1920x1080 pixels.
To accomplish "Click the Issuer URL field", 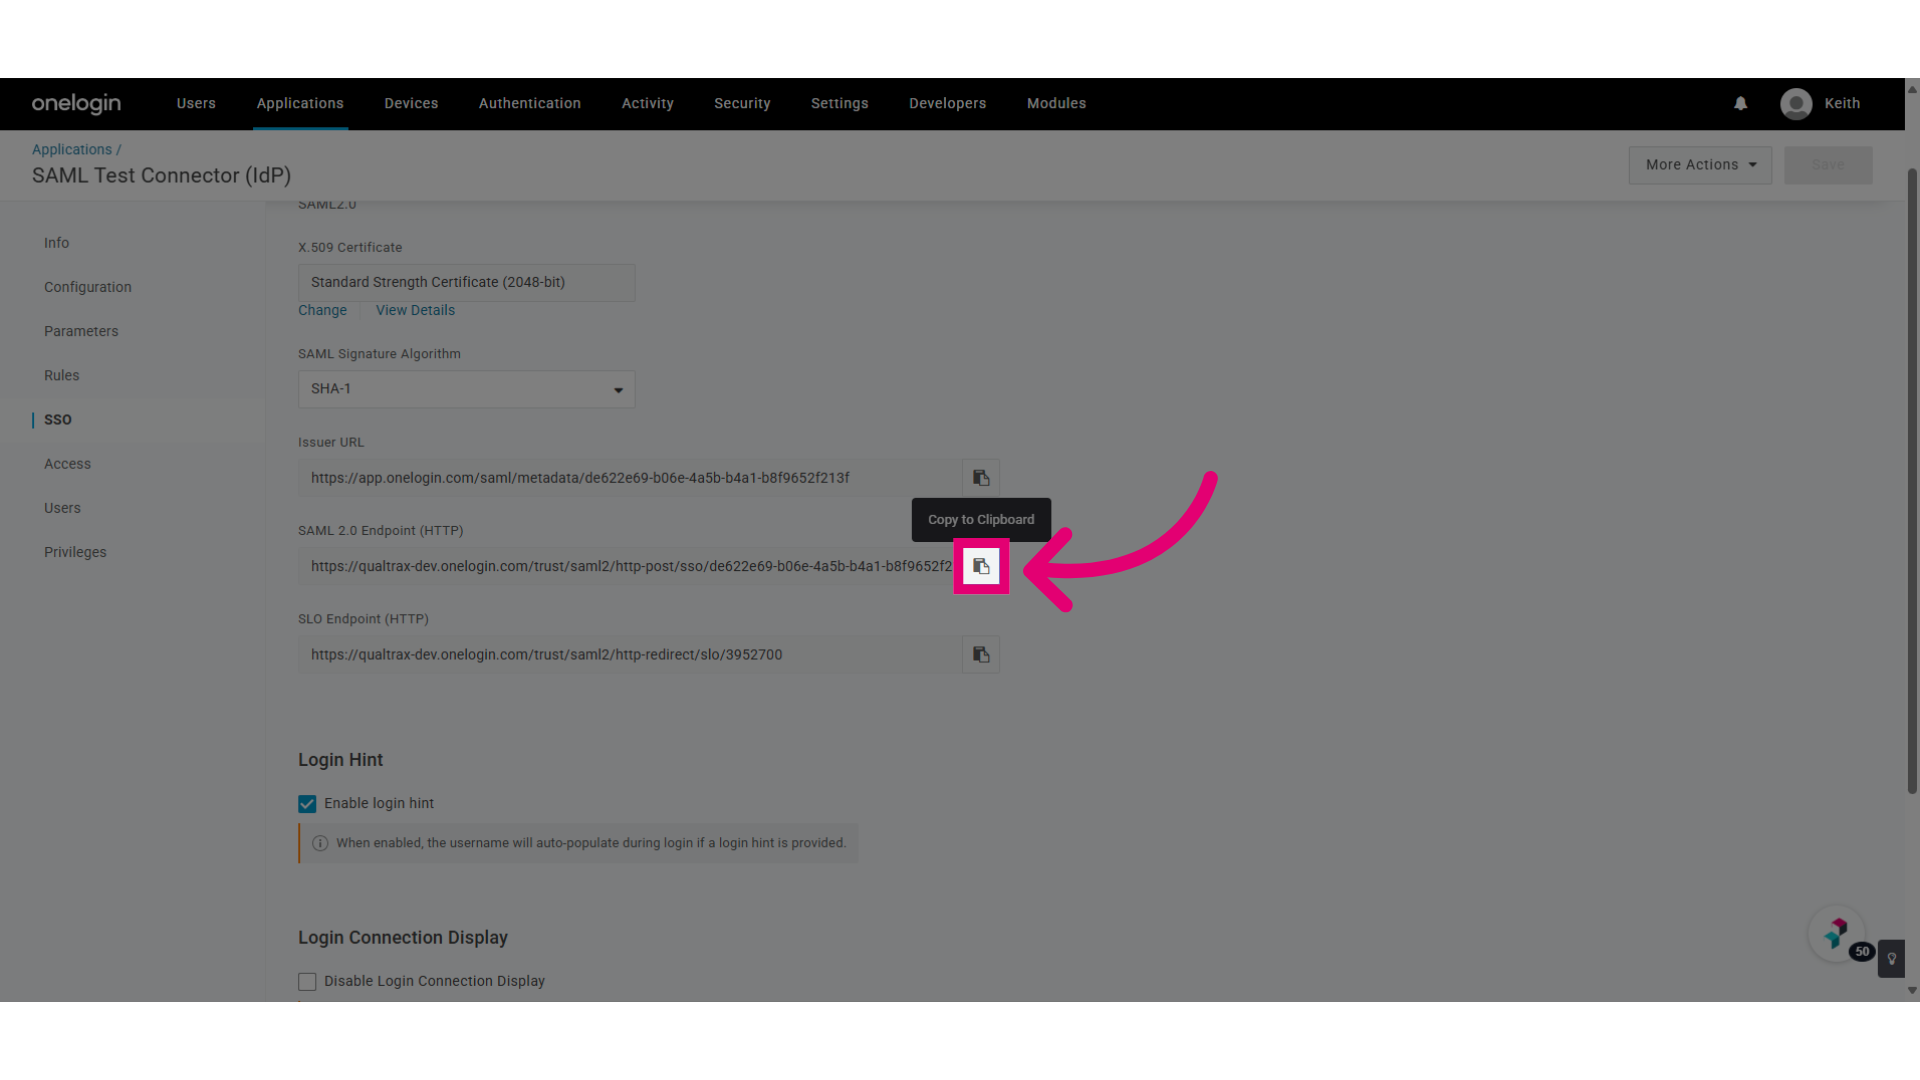I will (x=630, y=478).
